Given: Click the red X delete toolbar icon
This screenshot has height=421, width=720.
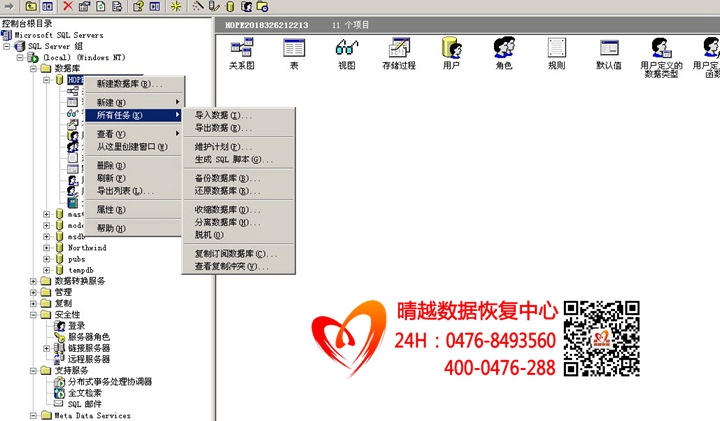Looking at the screenshot, I should 68,6.
